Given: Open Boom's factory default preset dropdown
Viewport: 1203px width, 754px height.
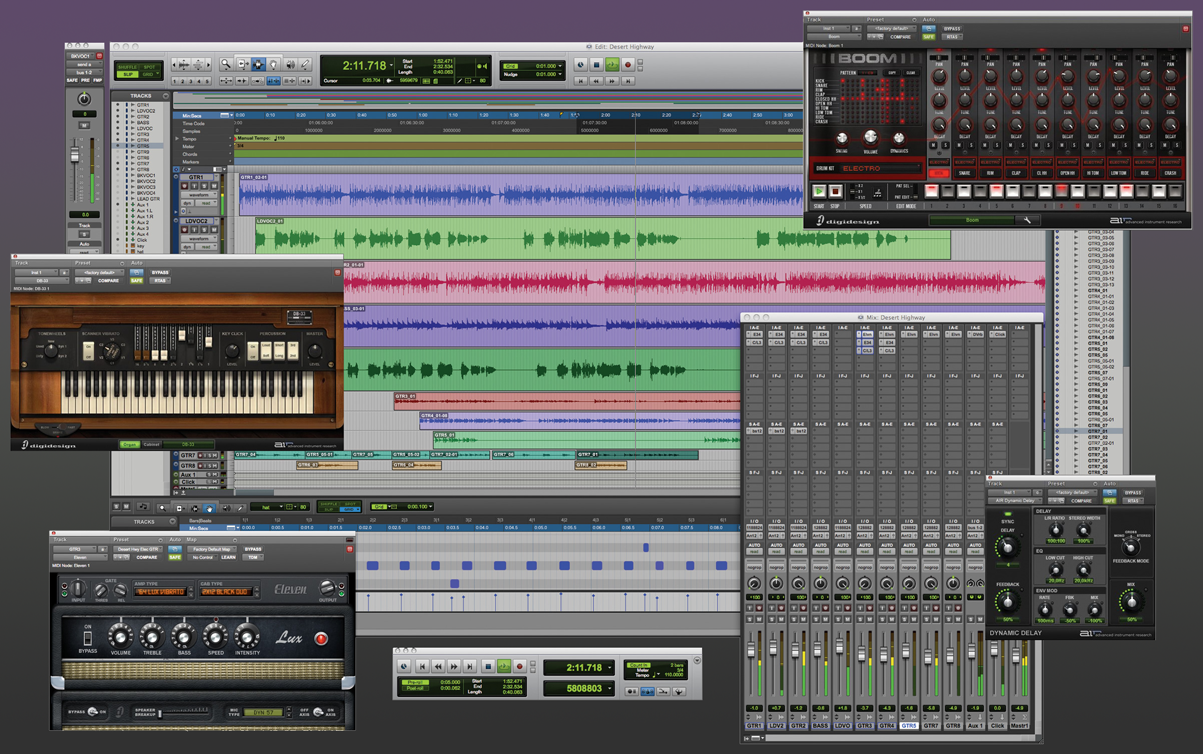Looking at the screenshot, I should point(892,28).
